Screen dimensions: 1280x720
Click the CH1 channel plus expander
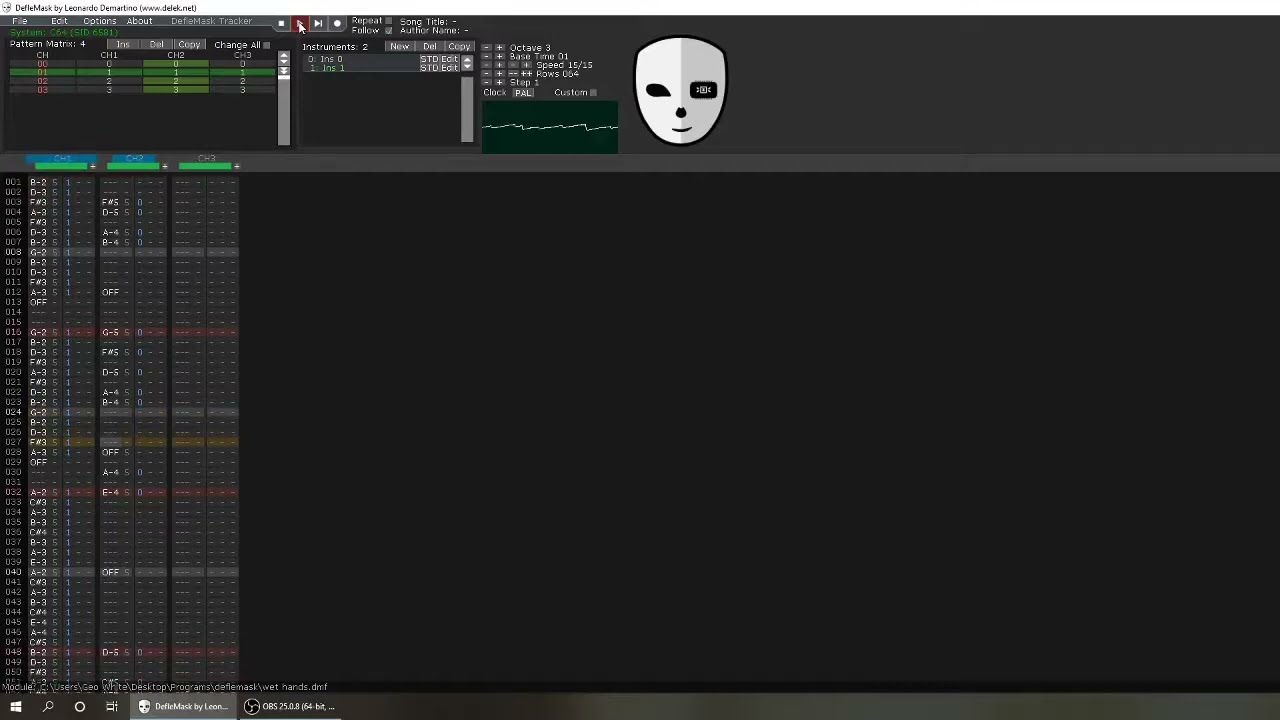[x=93, y=166]
